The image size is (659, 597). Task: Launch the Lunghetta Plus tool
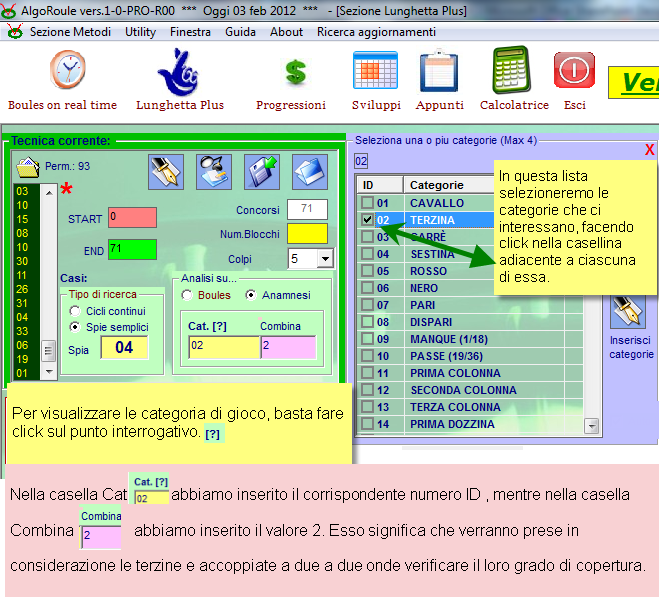coord(180,72)
